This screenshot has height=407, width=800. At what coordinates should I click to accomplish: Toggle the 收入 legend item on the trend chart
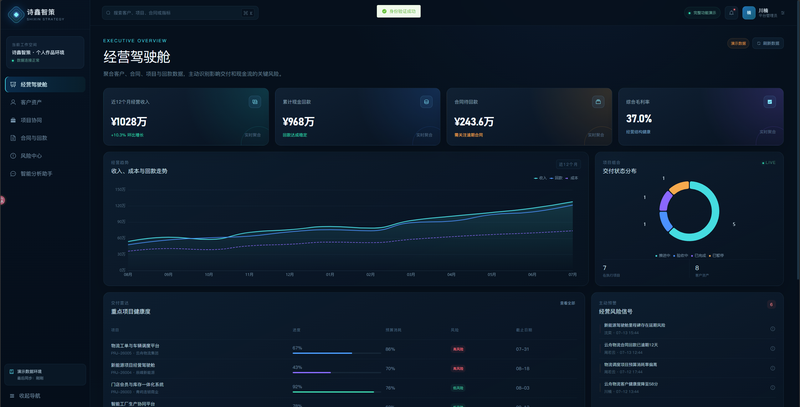tap(540, 178)
